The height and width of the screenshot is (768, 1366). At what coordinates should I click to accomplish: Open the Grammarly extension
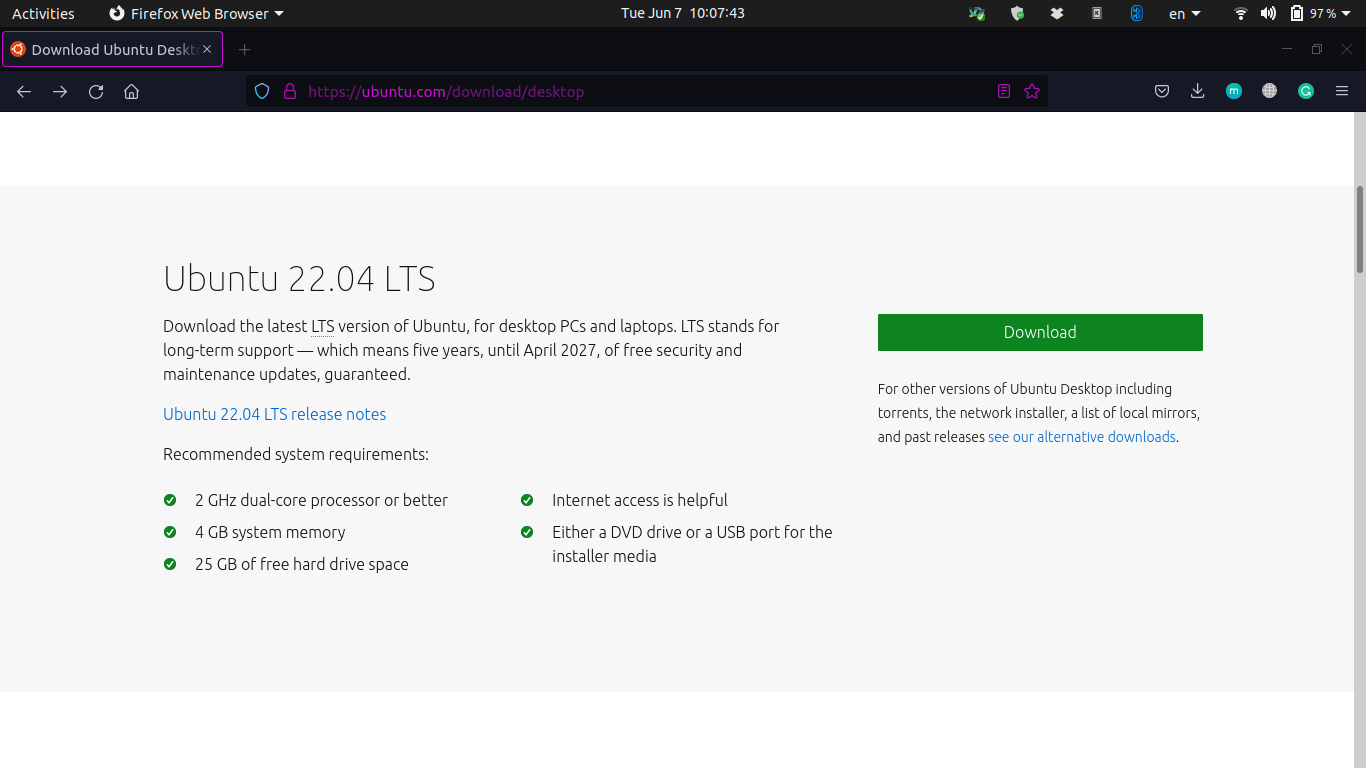click(1305, 90)
